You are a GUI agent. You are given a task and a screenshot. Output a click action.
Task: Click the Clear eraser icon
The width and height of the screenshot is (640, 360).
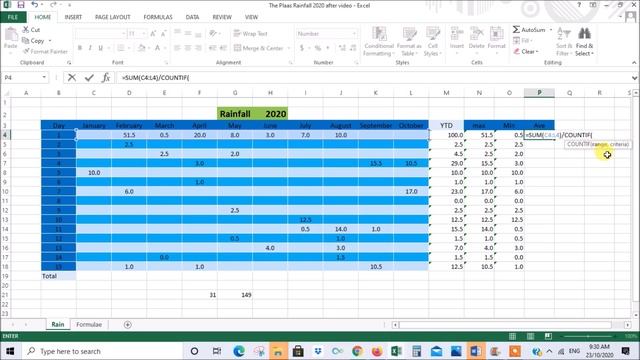point(517,51)
